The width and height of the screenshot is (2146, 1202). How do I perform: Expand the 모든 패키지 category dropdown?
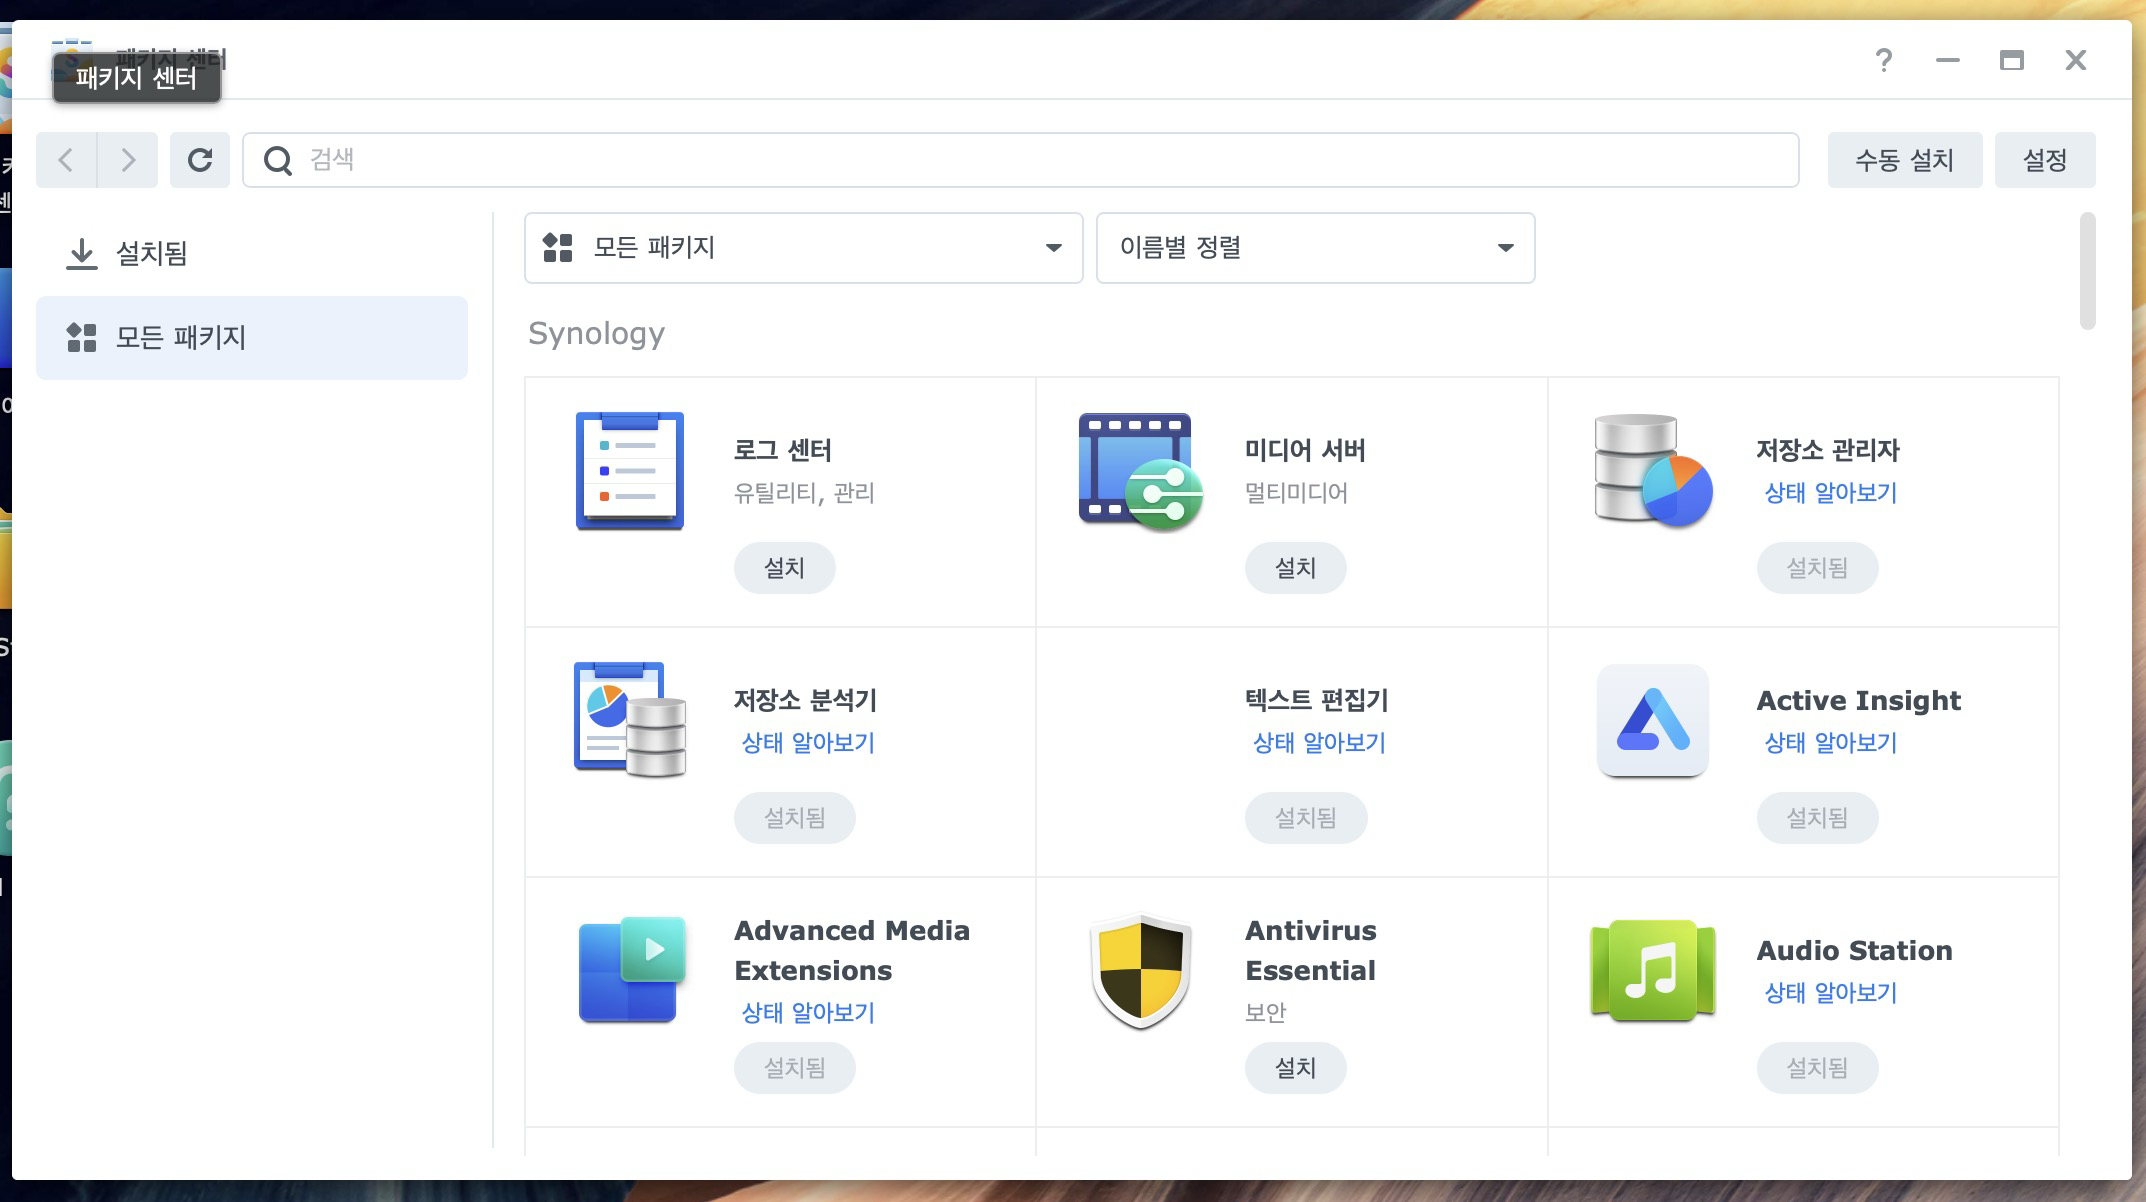803,248
